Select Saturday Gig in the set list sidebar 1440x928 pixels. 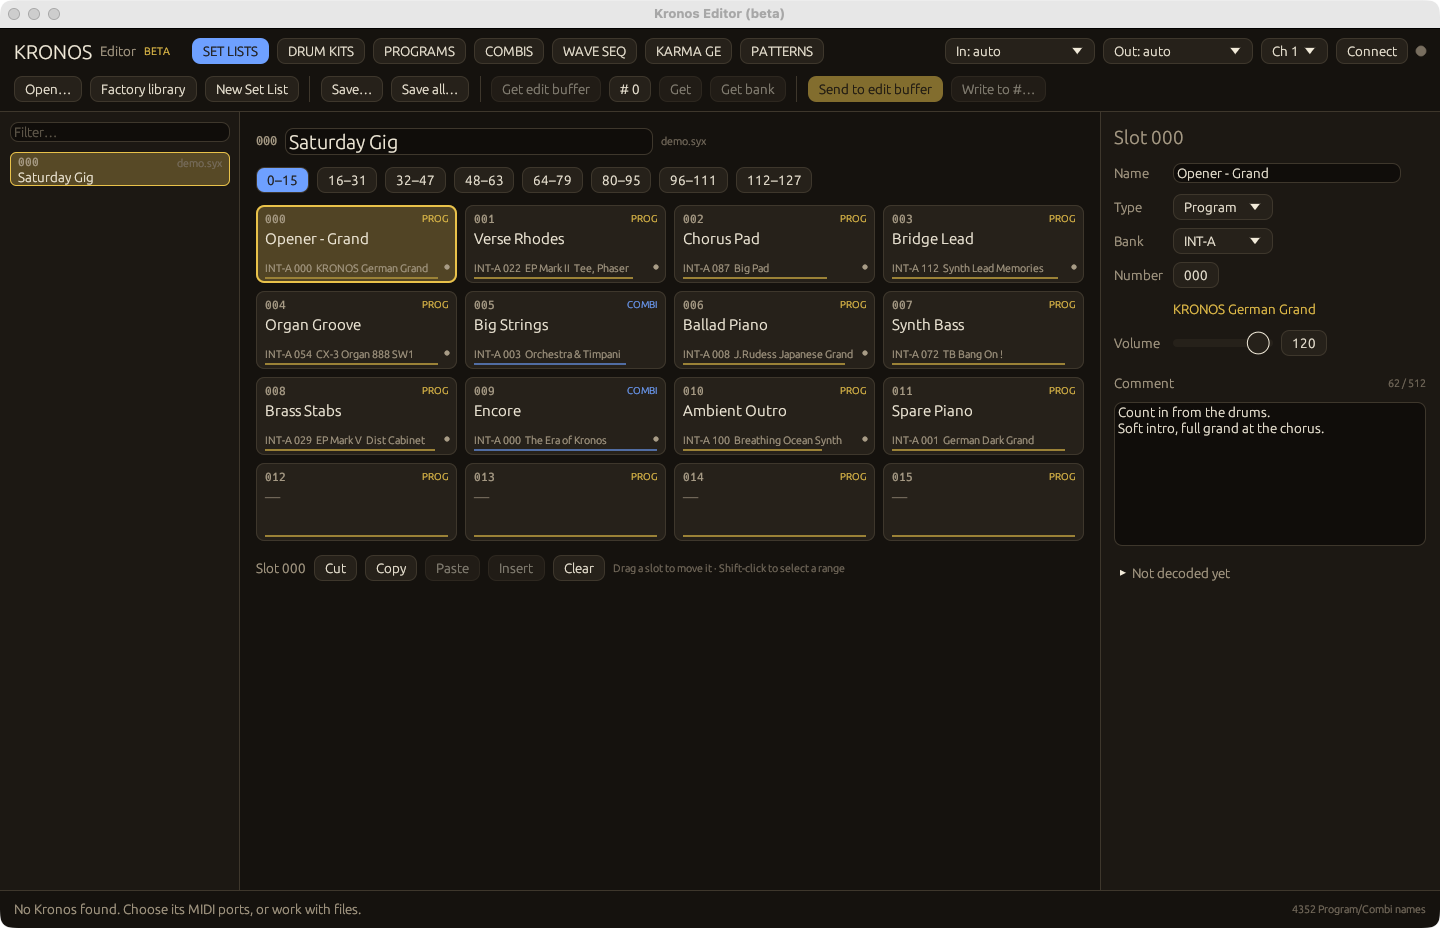point(120,169)
